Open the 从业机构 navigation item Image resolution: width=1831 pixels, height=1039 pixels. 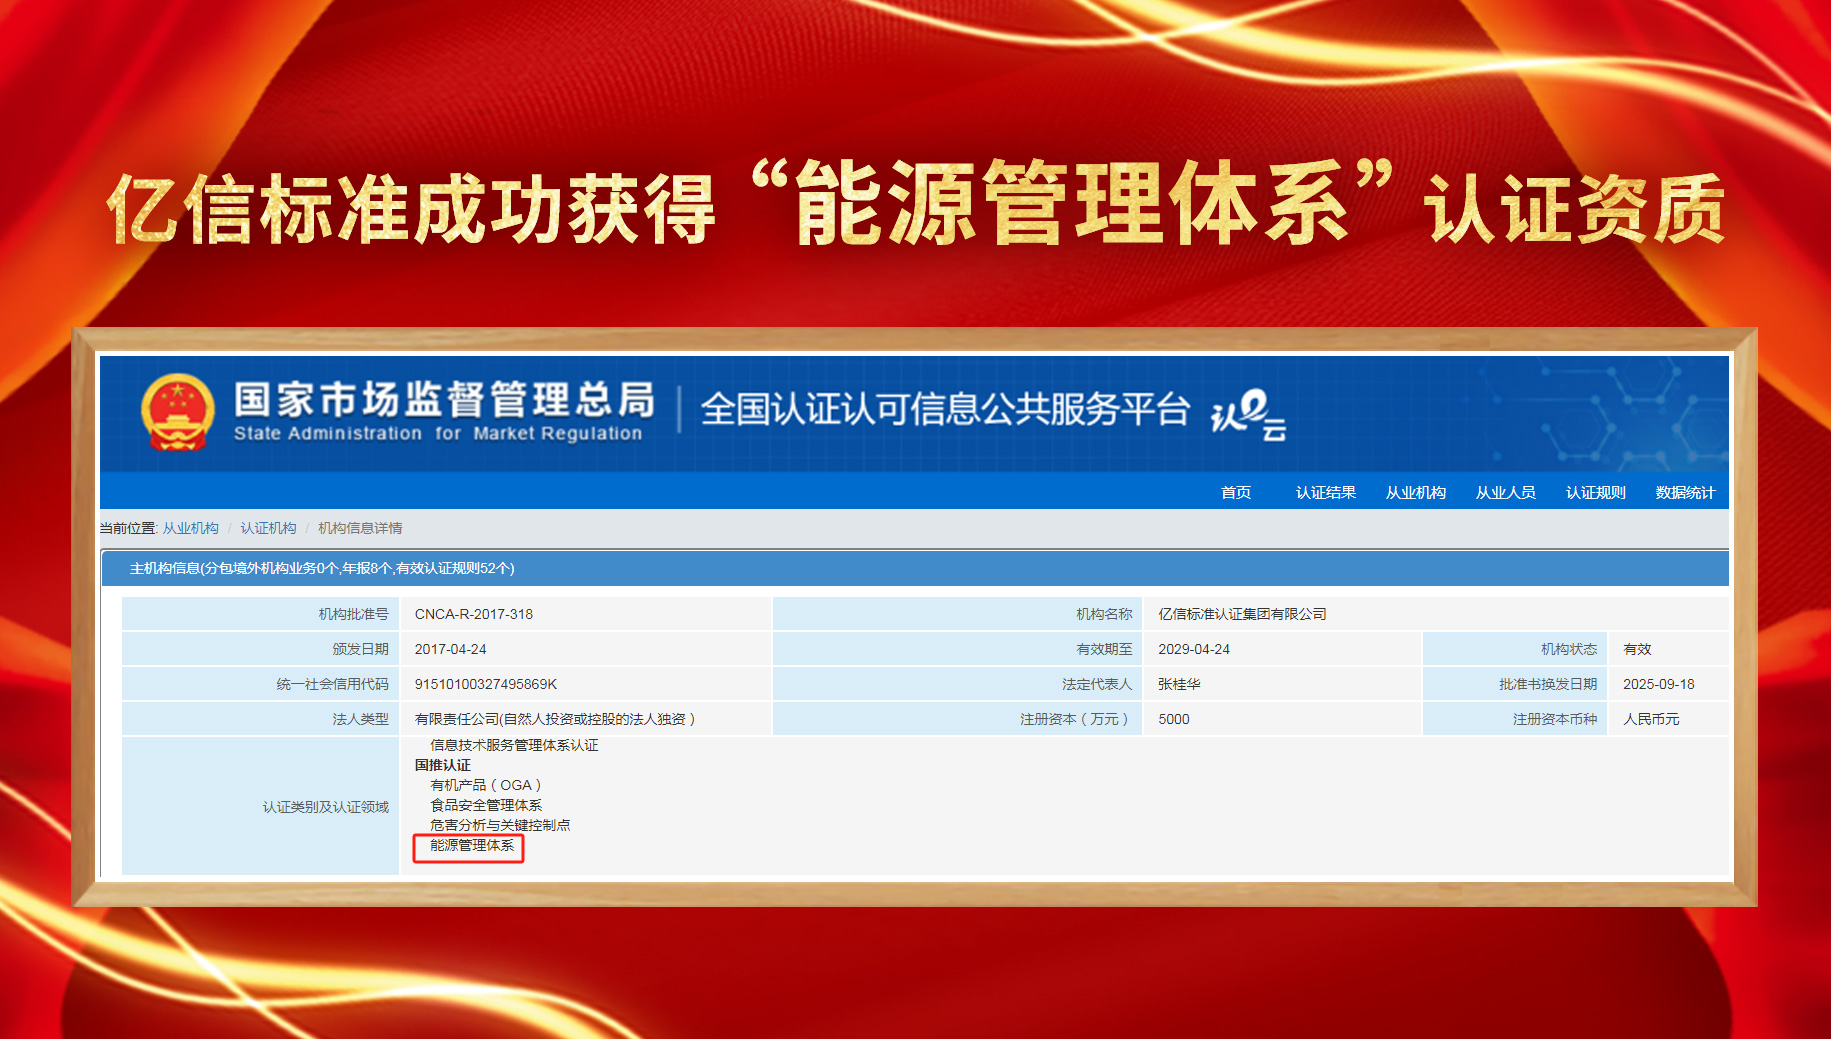coord(1415,492)
